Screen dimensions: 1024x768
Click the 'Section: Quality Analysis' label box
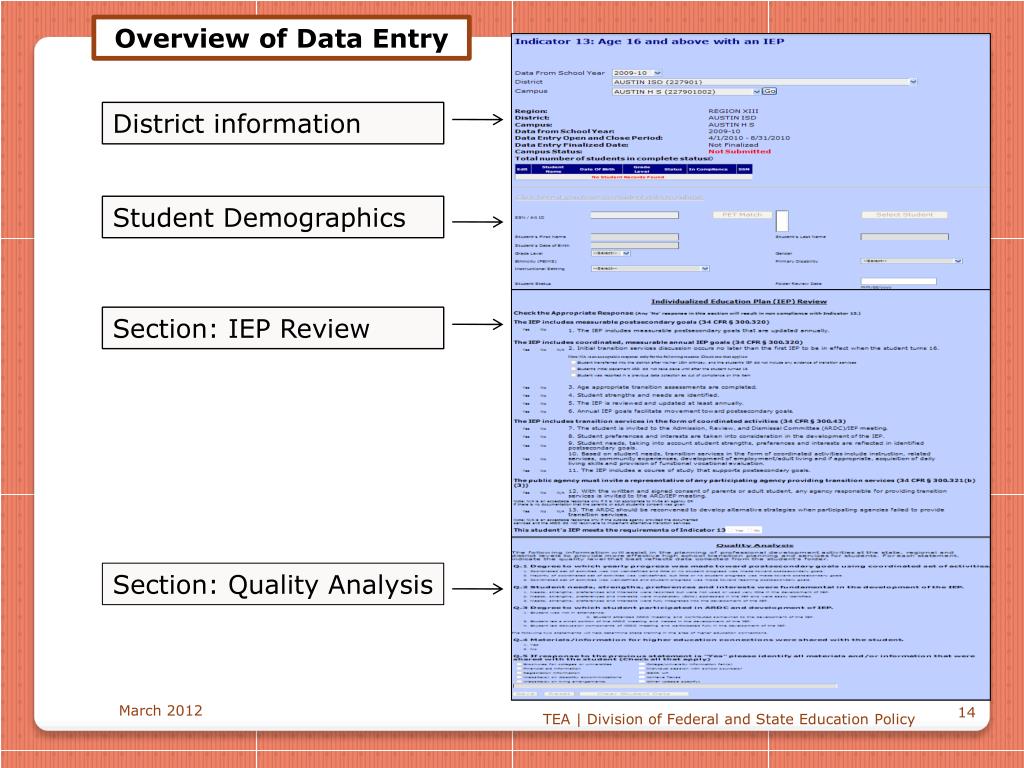[273, 584]
